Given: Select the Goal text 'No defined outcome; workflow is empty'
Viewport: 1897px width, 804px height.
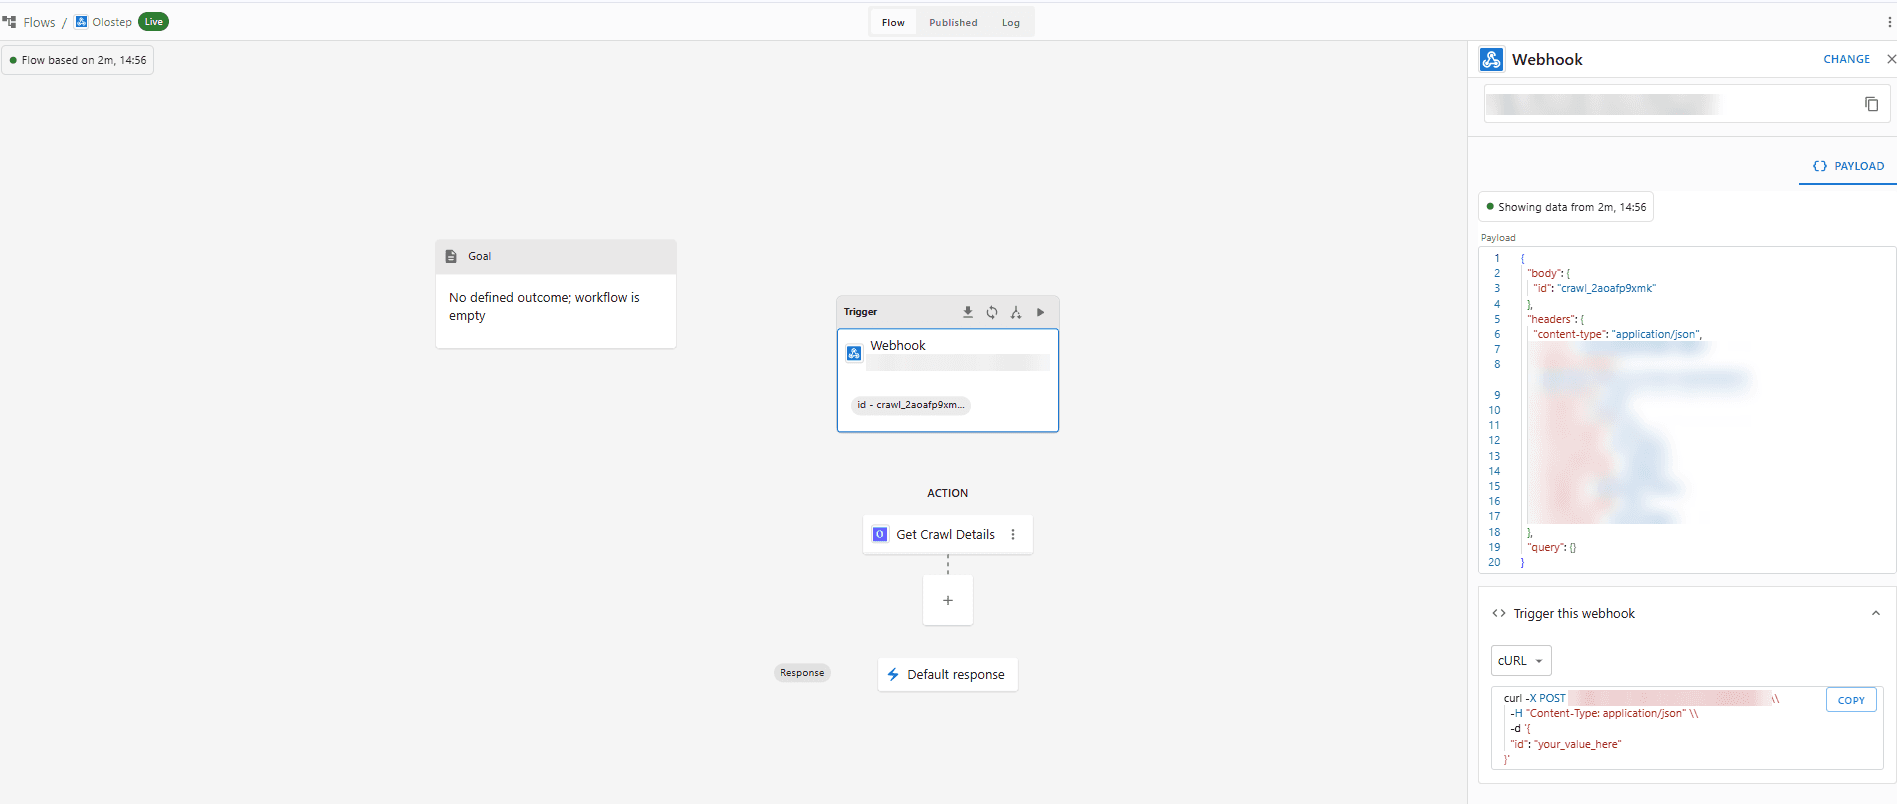Looking at the screenshot, I should pos(544,306).
